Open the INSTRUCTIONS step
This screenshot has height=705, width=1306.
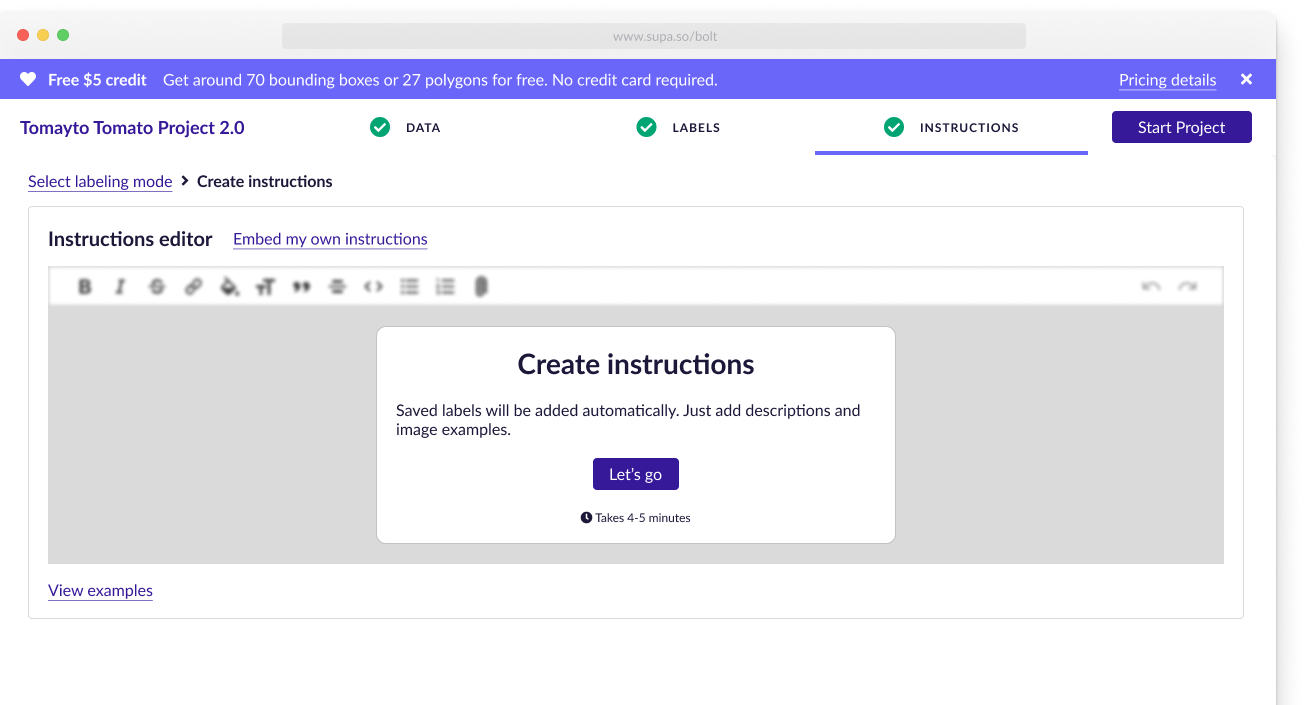coord(969,128)
